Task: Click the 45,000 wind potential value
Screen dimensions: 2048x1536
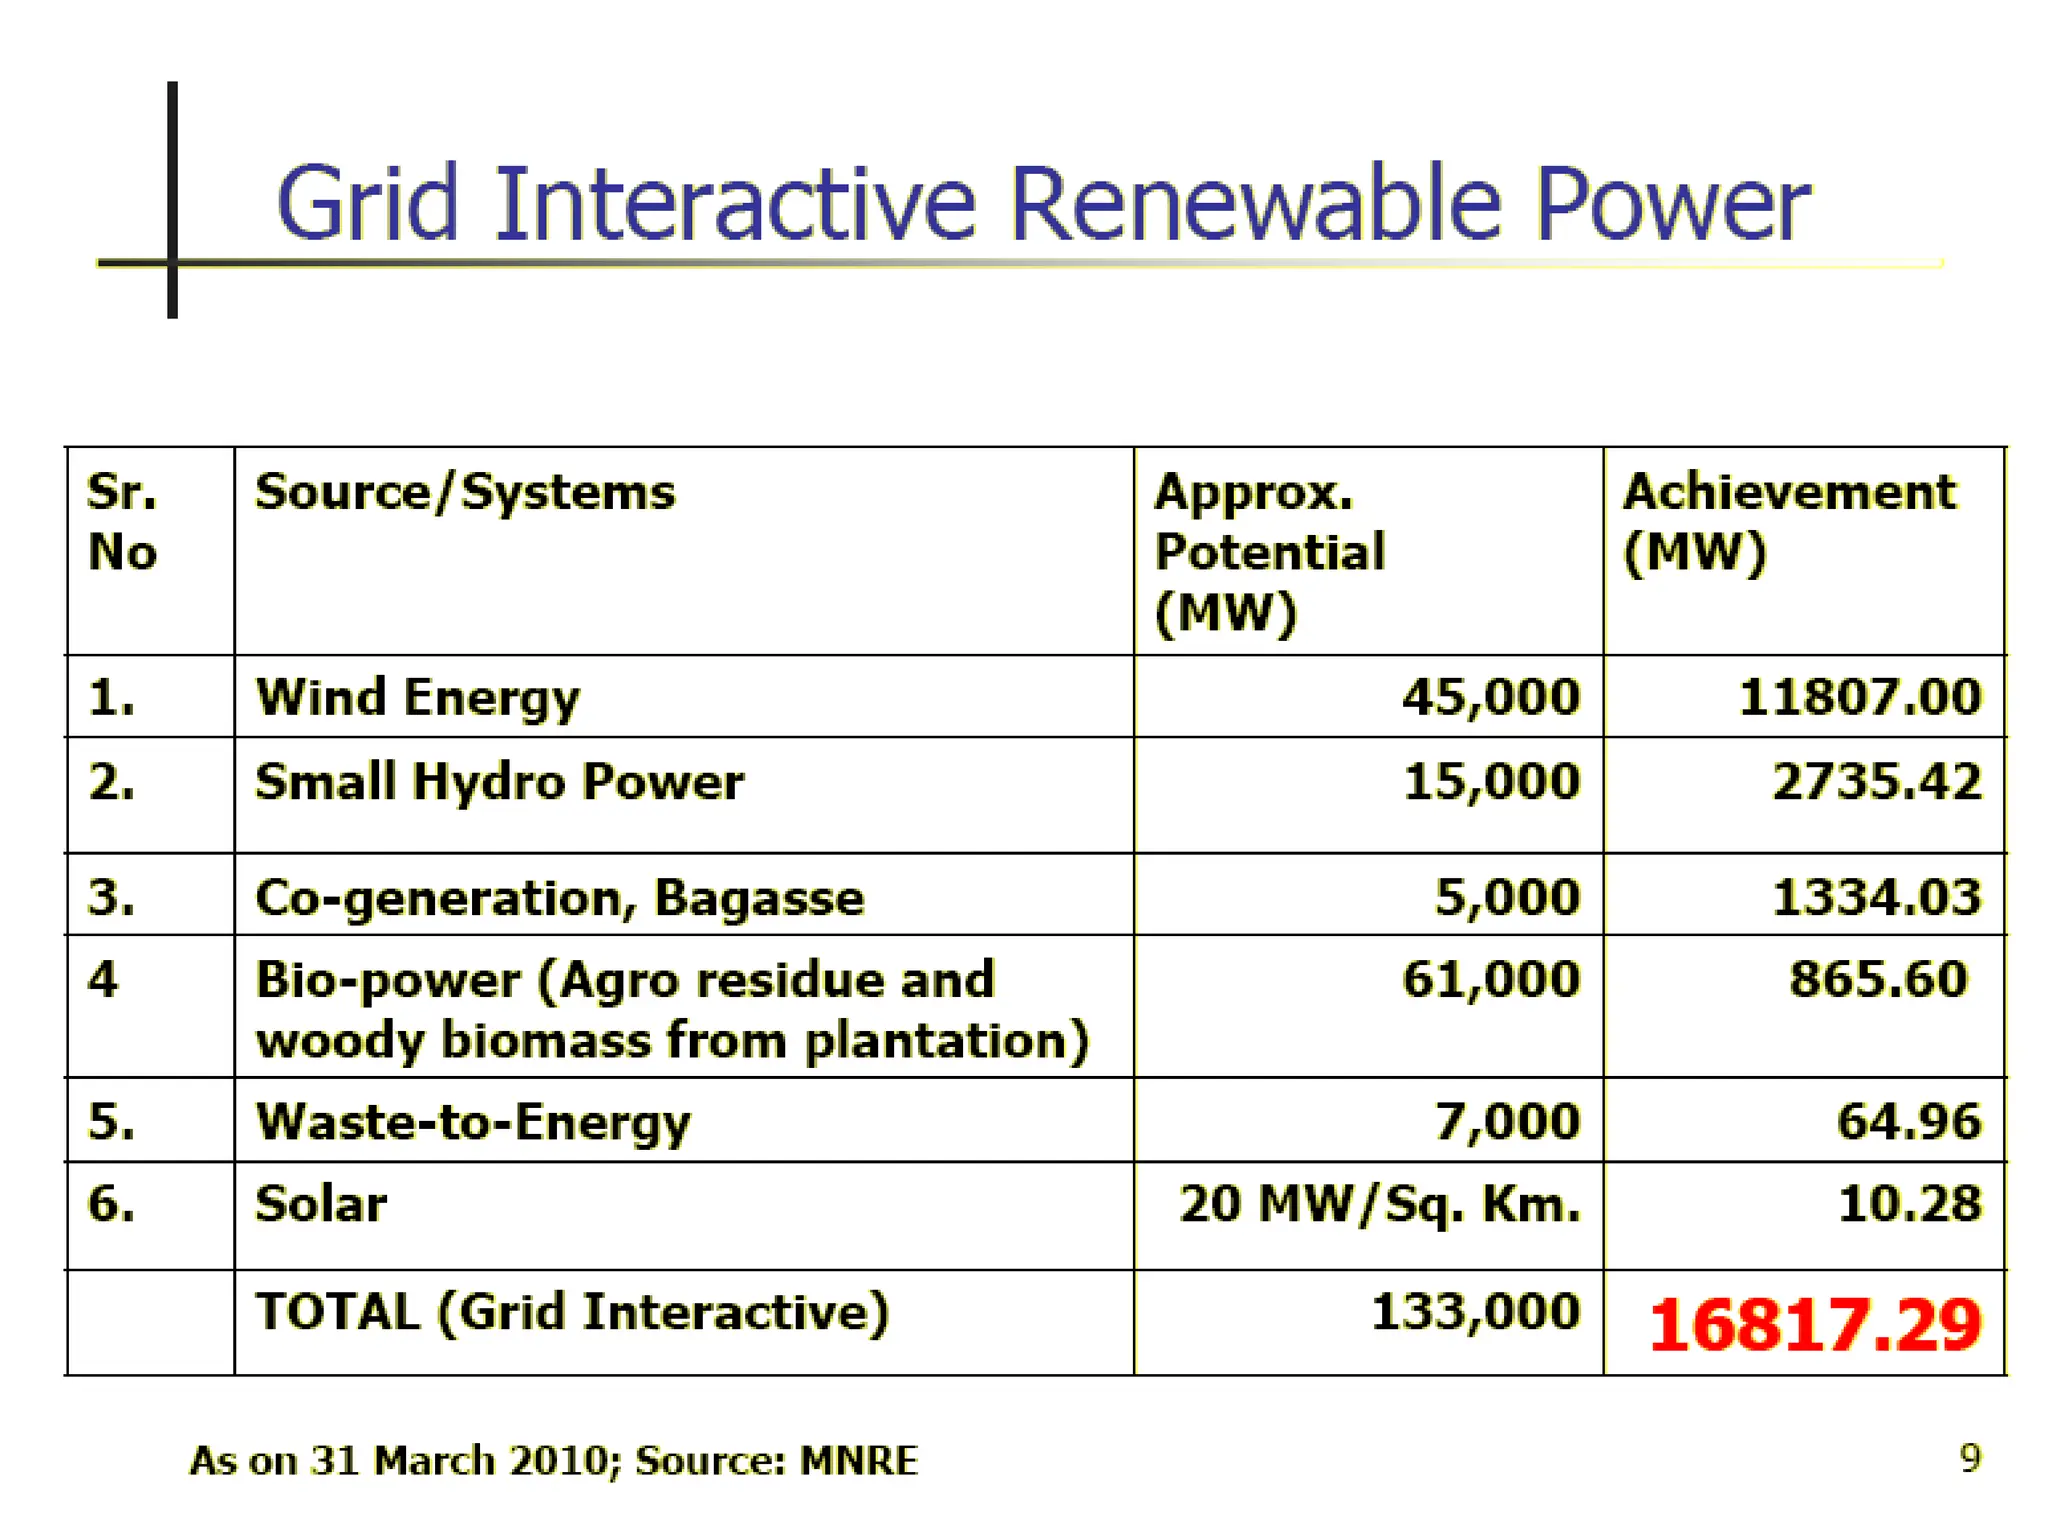Action: click(x=1490, y=697)
